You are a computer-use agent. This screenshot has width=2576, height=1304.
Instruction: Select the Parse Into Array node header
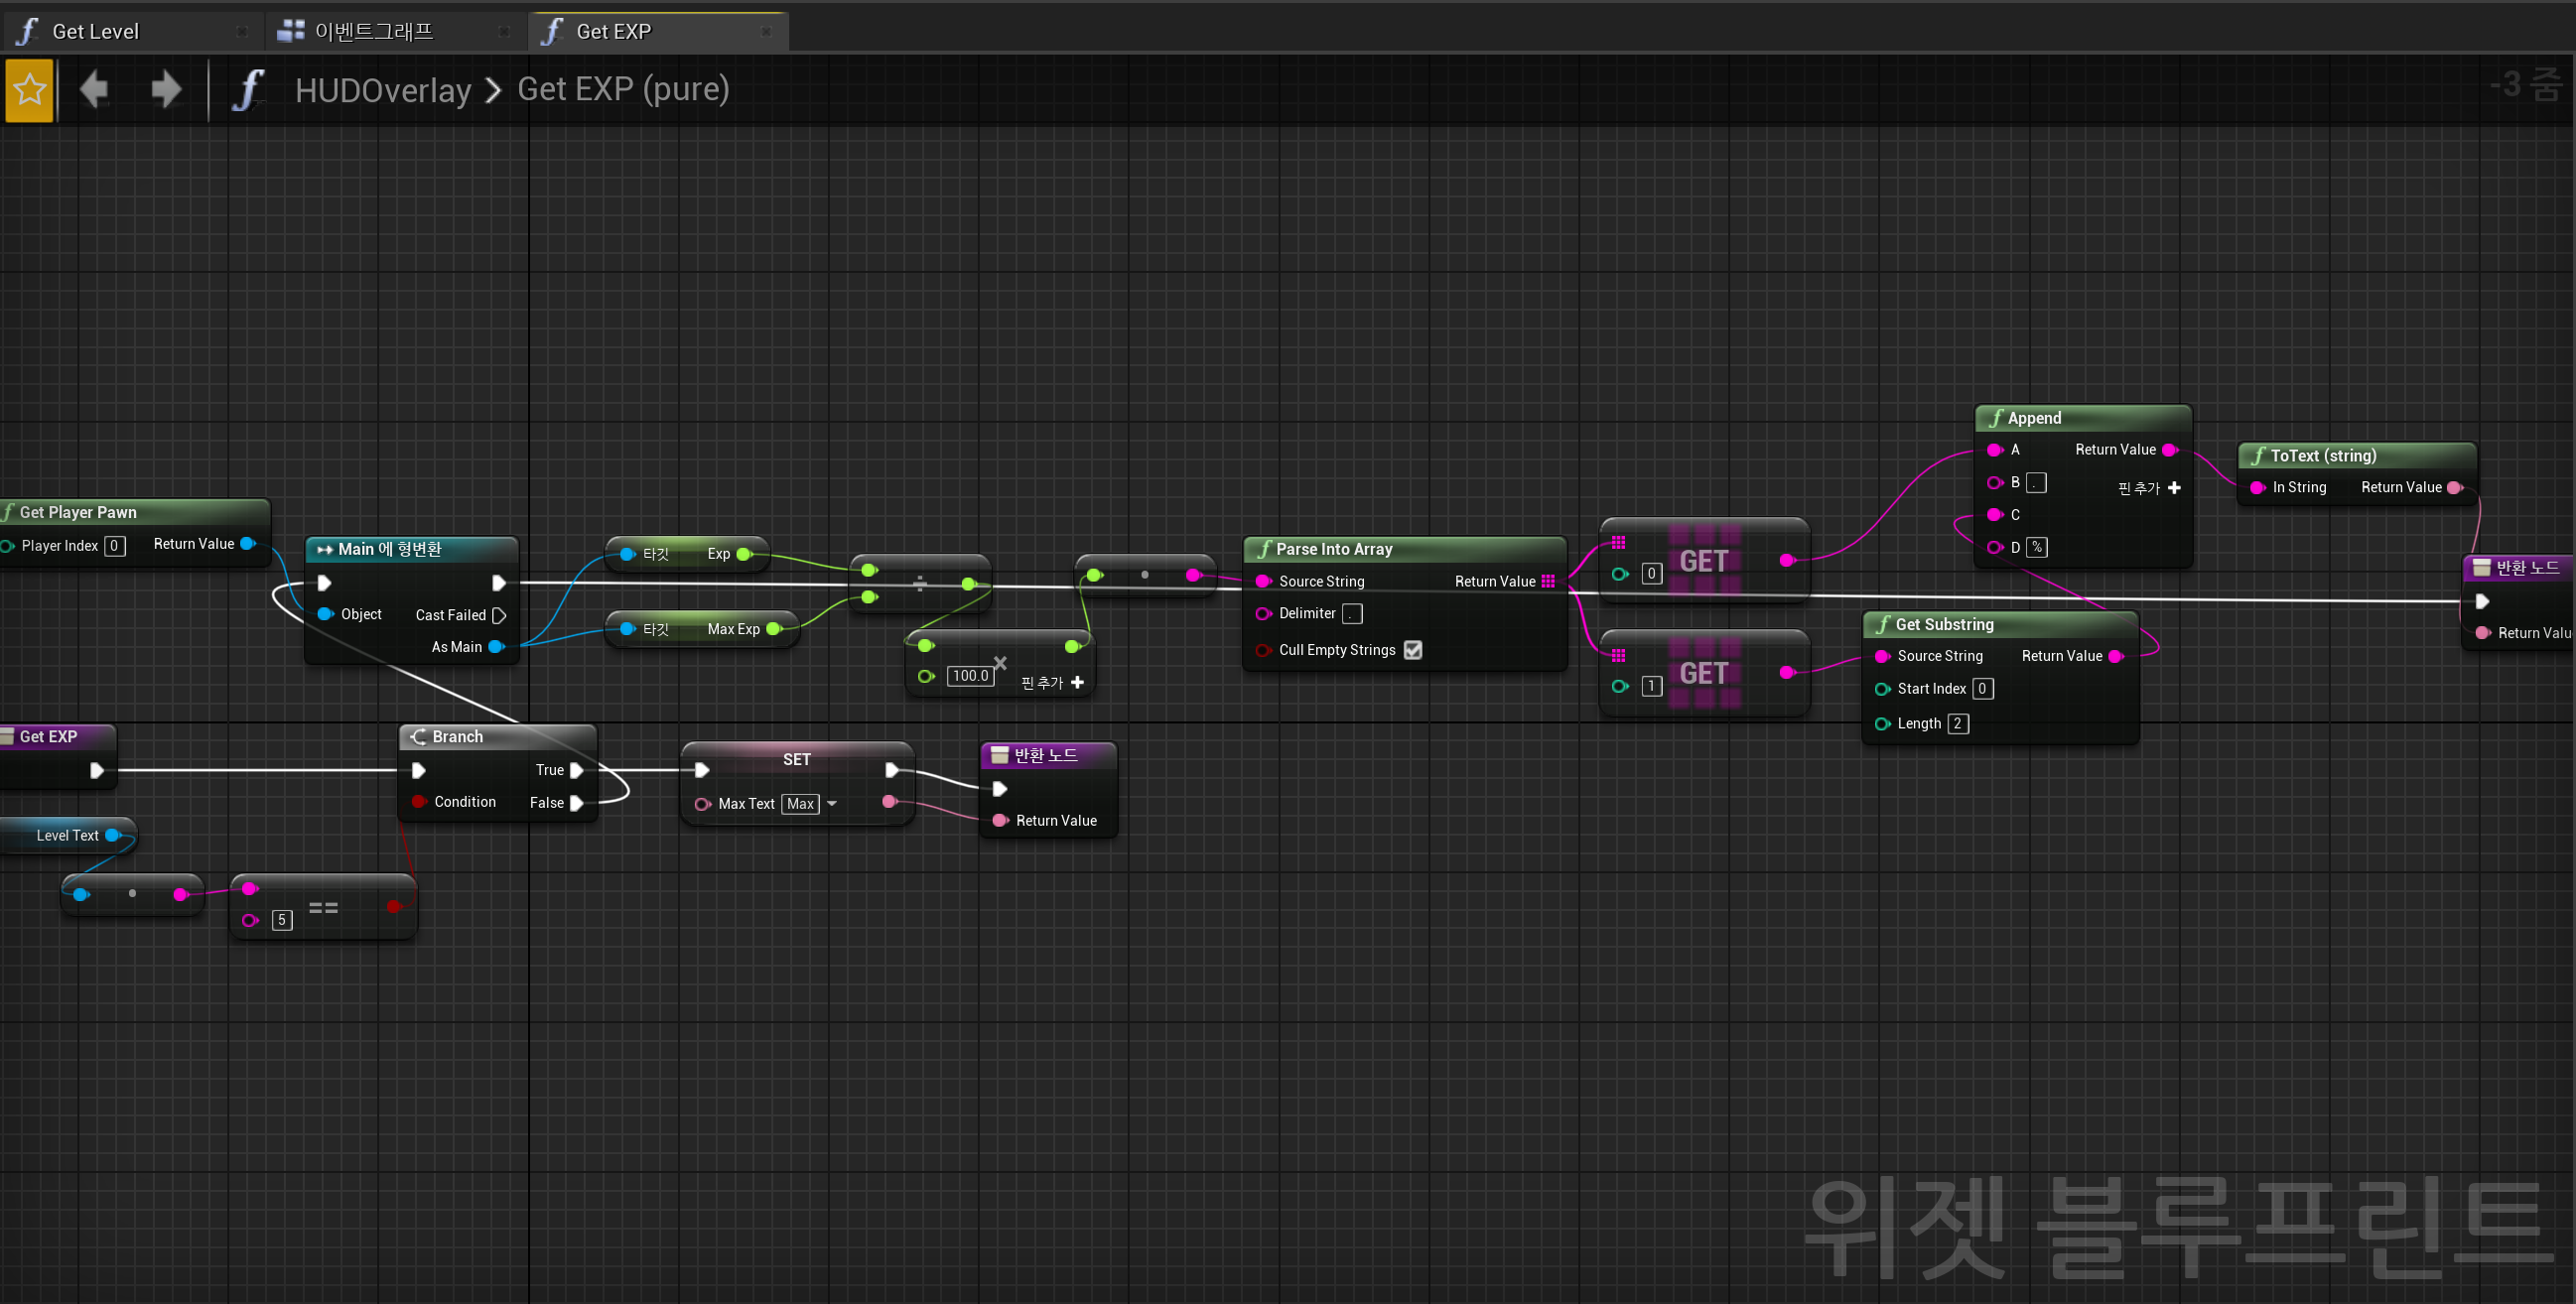point(1404,549)
